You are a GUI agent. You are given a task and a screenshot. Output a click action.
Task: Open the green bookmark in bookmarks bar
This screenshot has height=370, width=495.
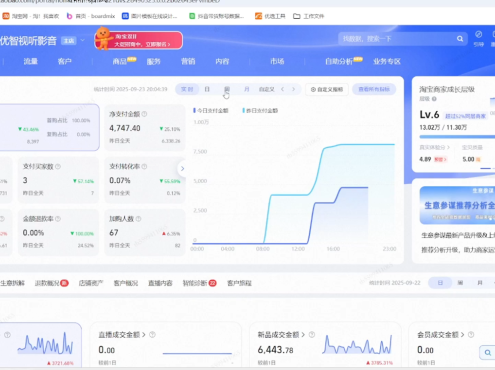(x=216, y=16)
